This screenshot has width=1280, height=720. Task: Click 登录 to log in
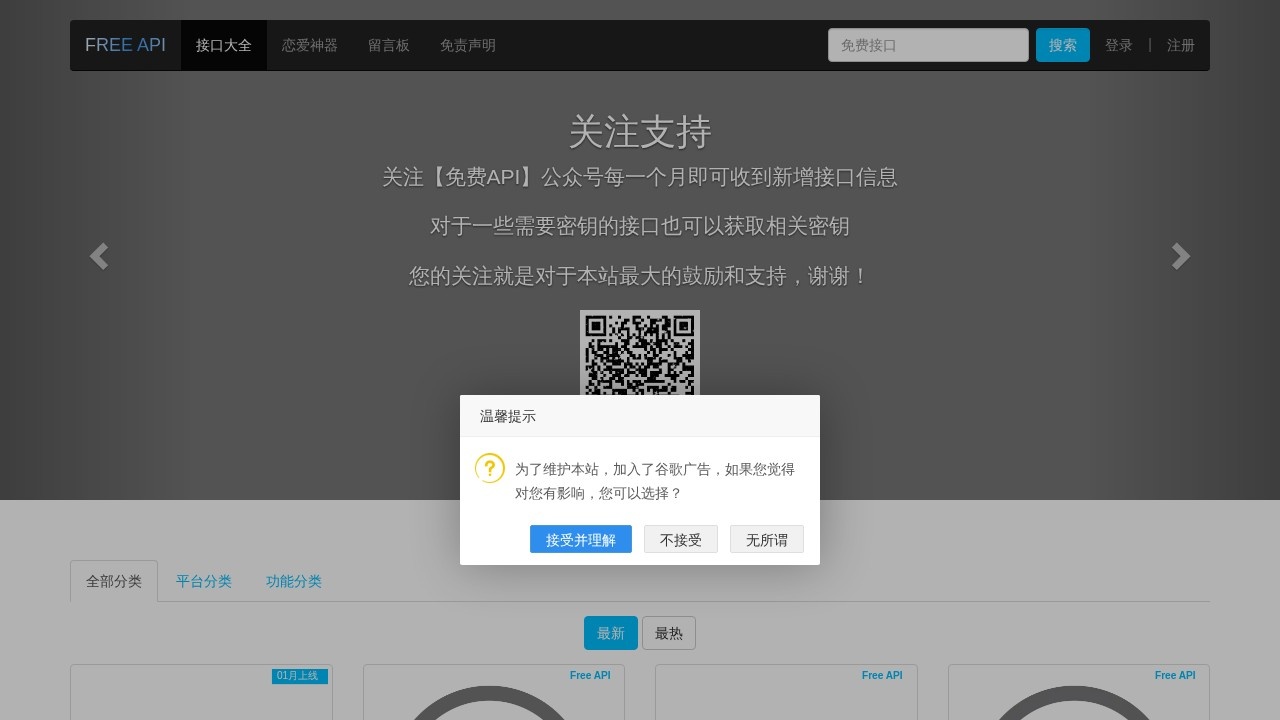coord(1118,45)
